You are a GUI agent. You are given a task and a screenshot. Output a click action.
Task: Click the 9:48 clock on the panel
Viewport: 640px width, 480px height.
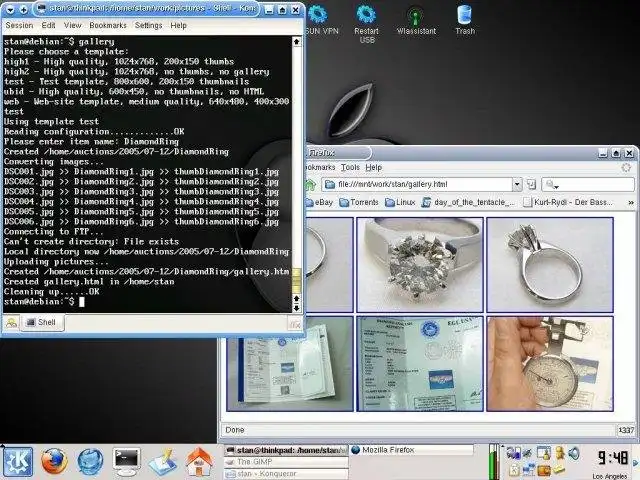coord(612,458)
